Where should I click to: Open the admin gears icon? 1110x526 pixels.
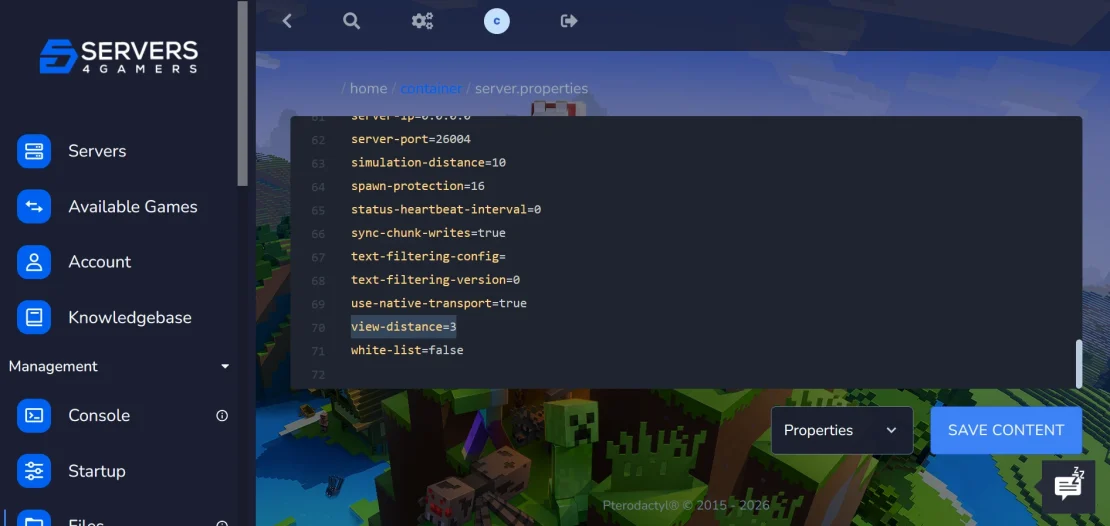tap(423, 21)
